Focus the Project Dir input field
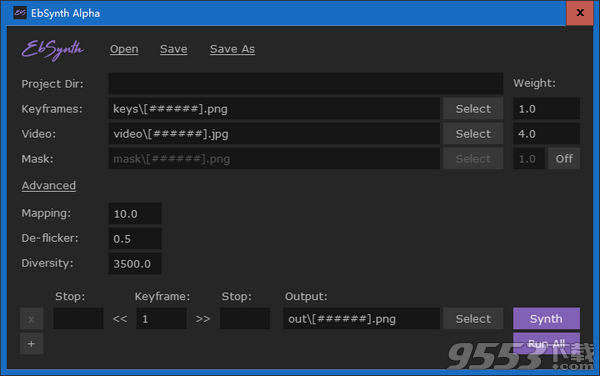This screenshot has width=600, height=376. [x=305, y=83]
